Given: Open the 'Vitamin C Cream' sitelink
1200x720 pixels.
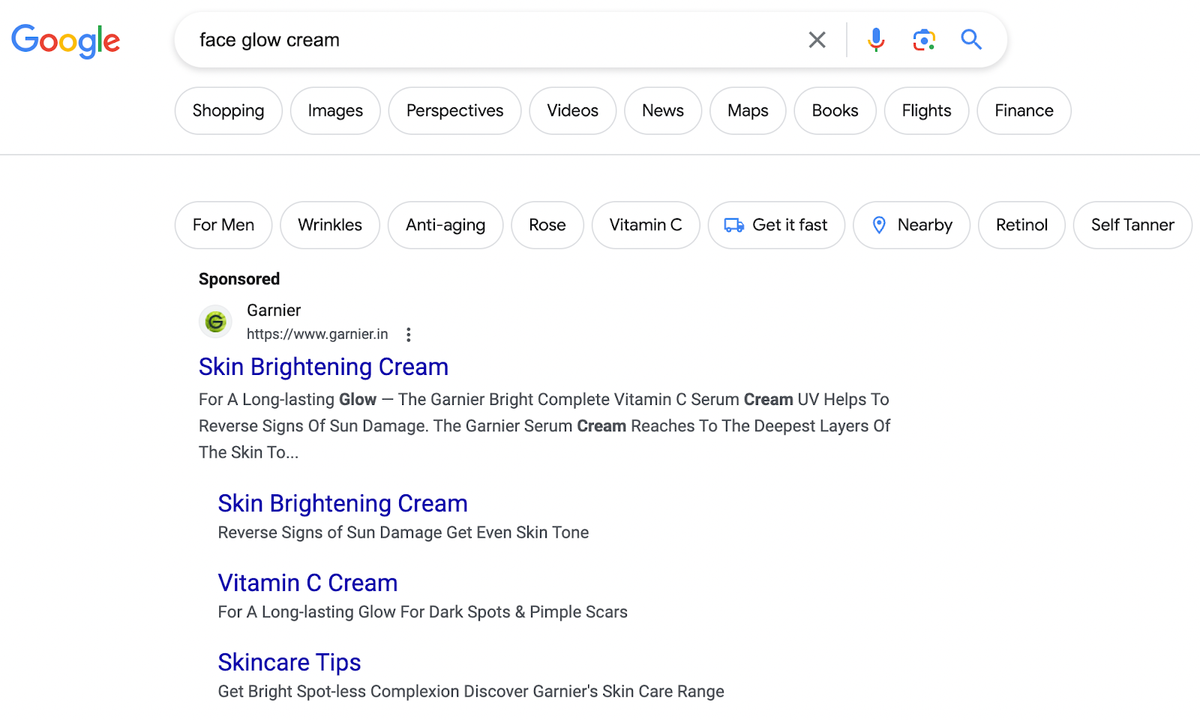Looking at the screenshot, I should [308, 583].
